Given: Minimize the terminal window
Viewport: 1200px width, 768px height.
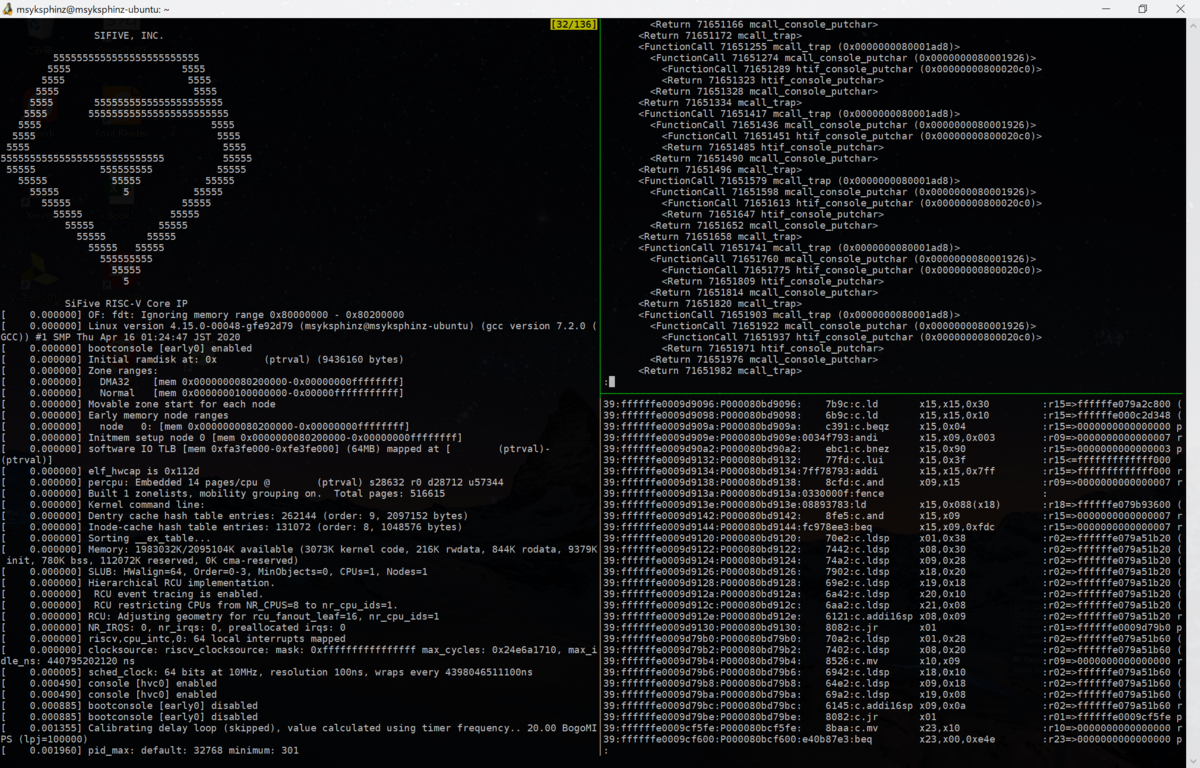Looking at the screenshot, I should click(1104, 8).
